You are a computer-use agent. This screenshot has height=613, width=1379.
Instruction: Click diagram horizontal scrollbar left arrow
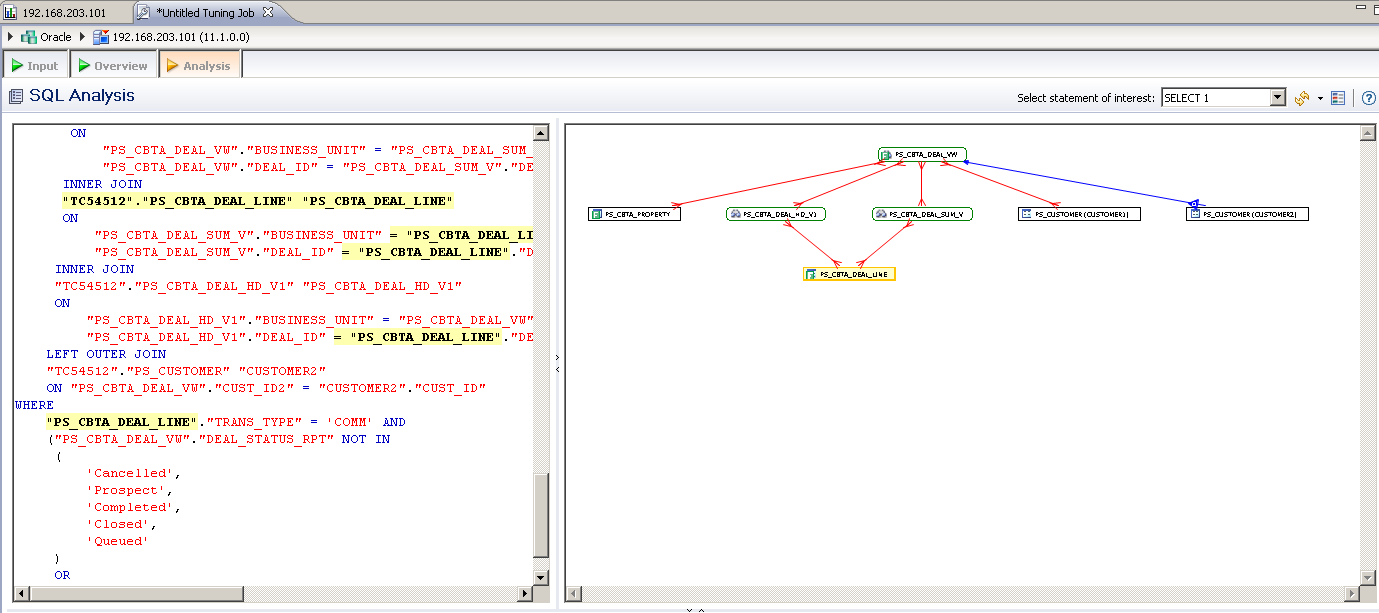coord(574,594)
